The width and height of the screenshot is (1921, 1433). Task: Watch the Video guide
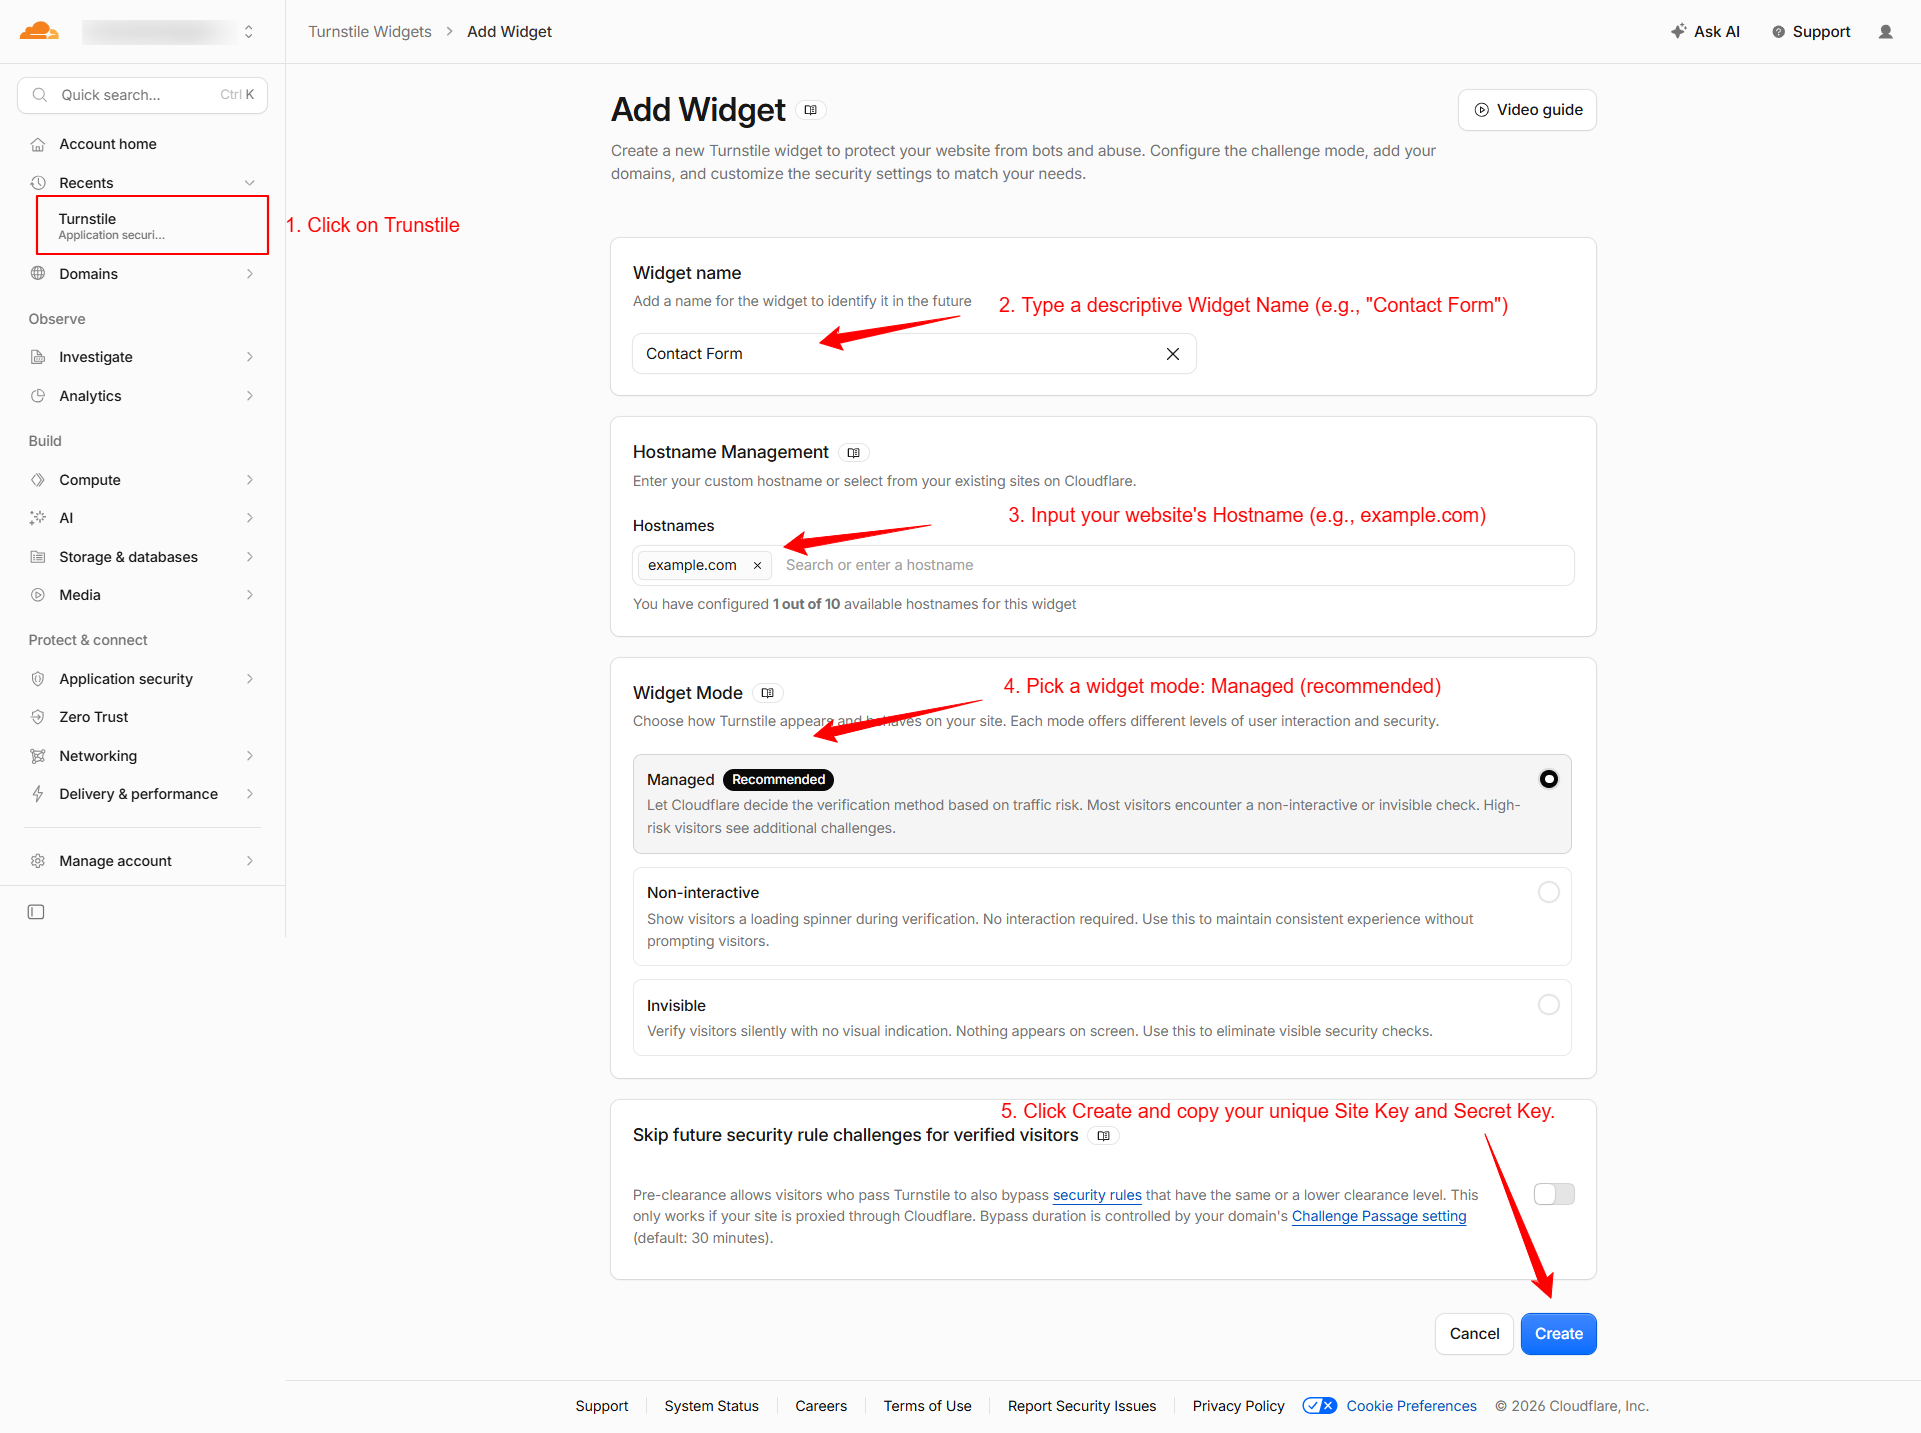coord(1527,110)
